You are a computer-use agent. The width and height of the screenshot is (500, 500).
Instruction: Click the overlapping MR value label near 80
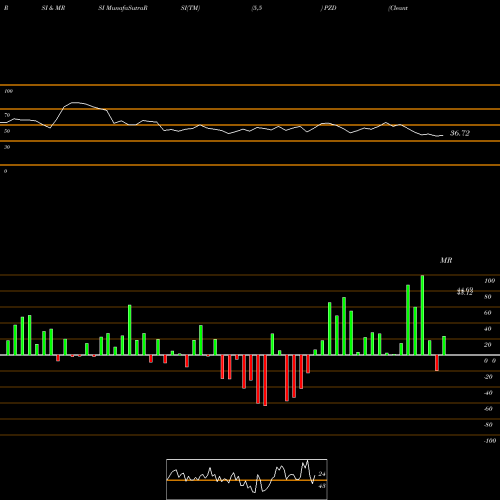(465, 292)
